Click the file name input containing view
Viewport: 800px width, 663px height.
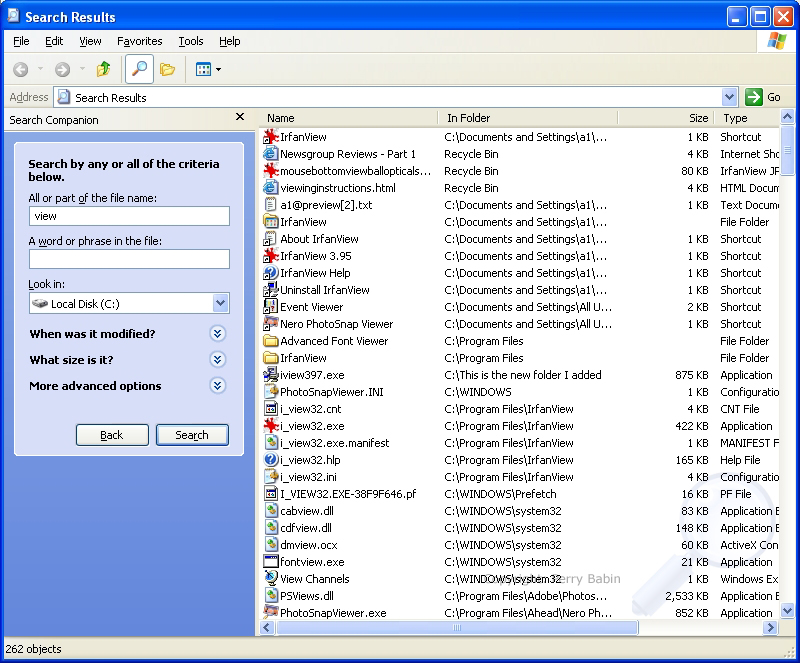(x=129, y=216)
